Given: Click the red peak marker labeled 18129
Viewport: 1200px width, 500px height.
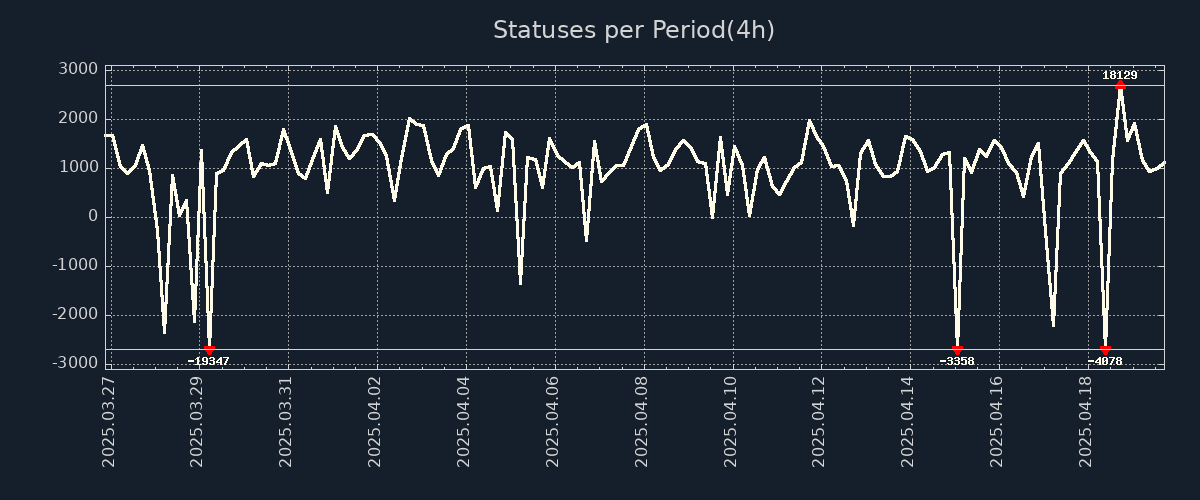Looking at the screenshot, I should point(1120,86).
